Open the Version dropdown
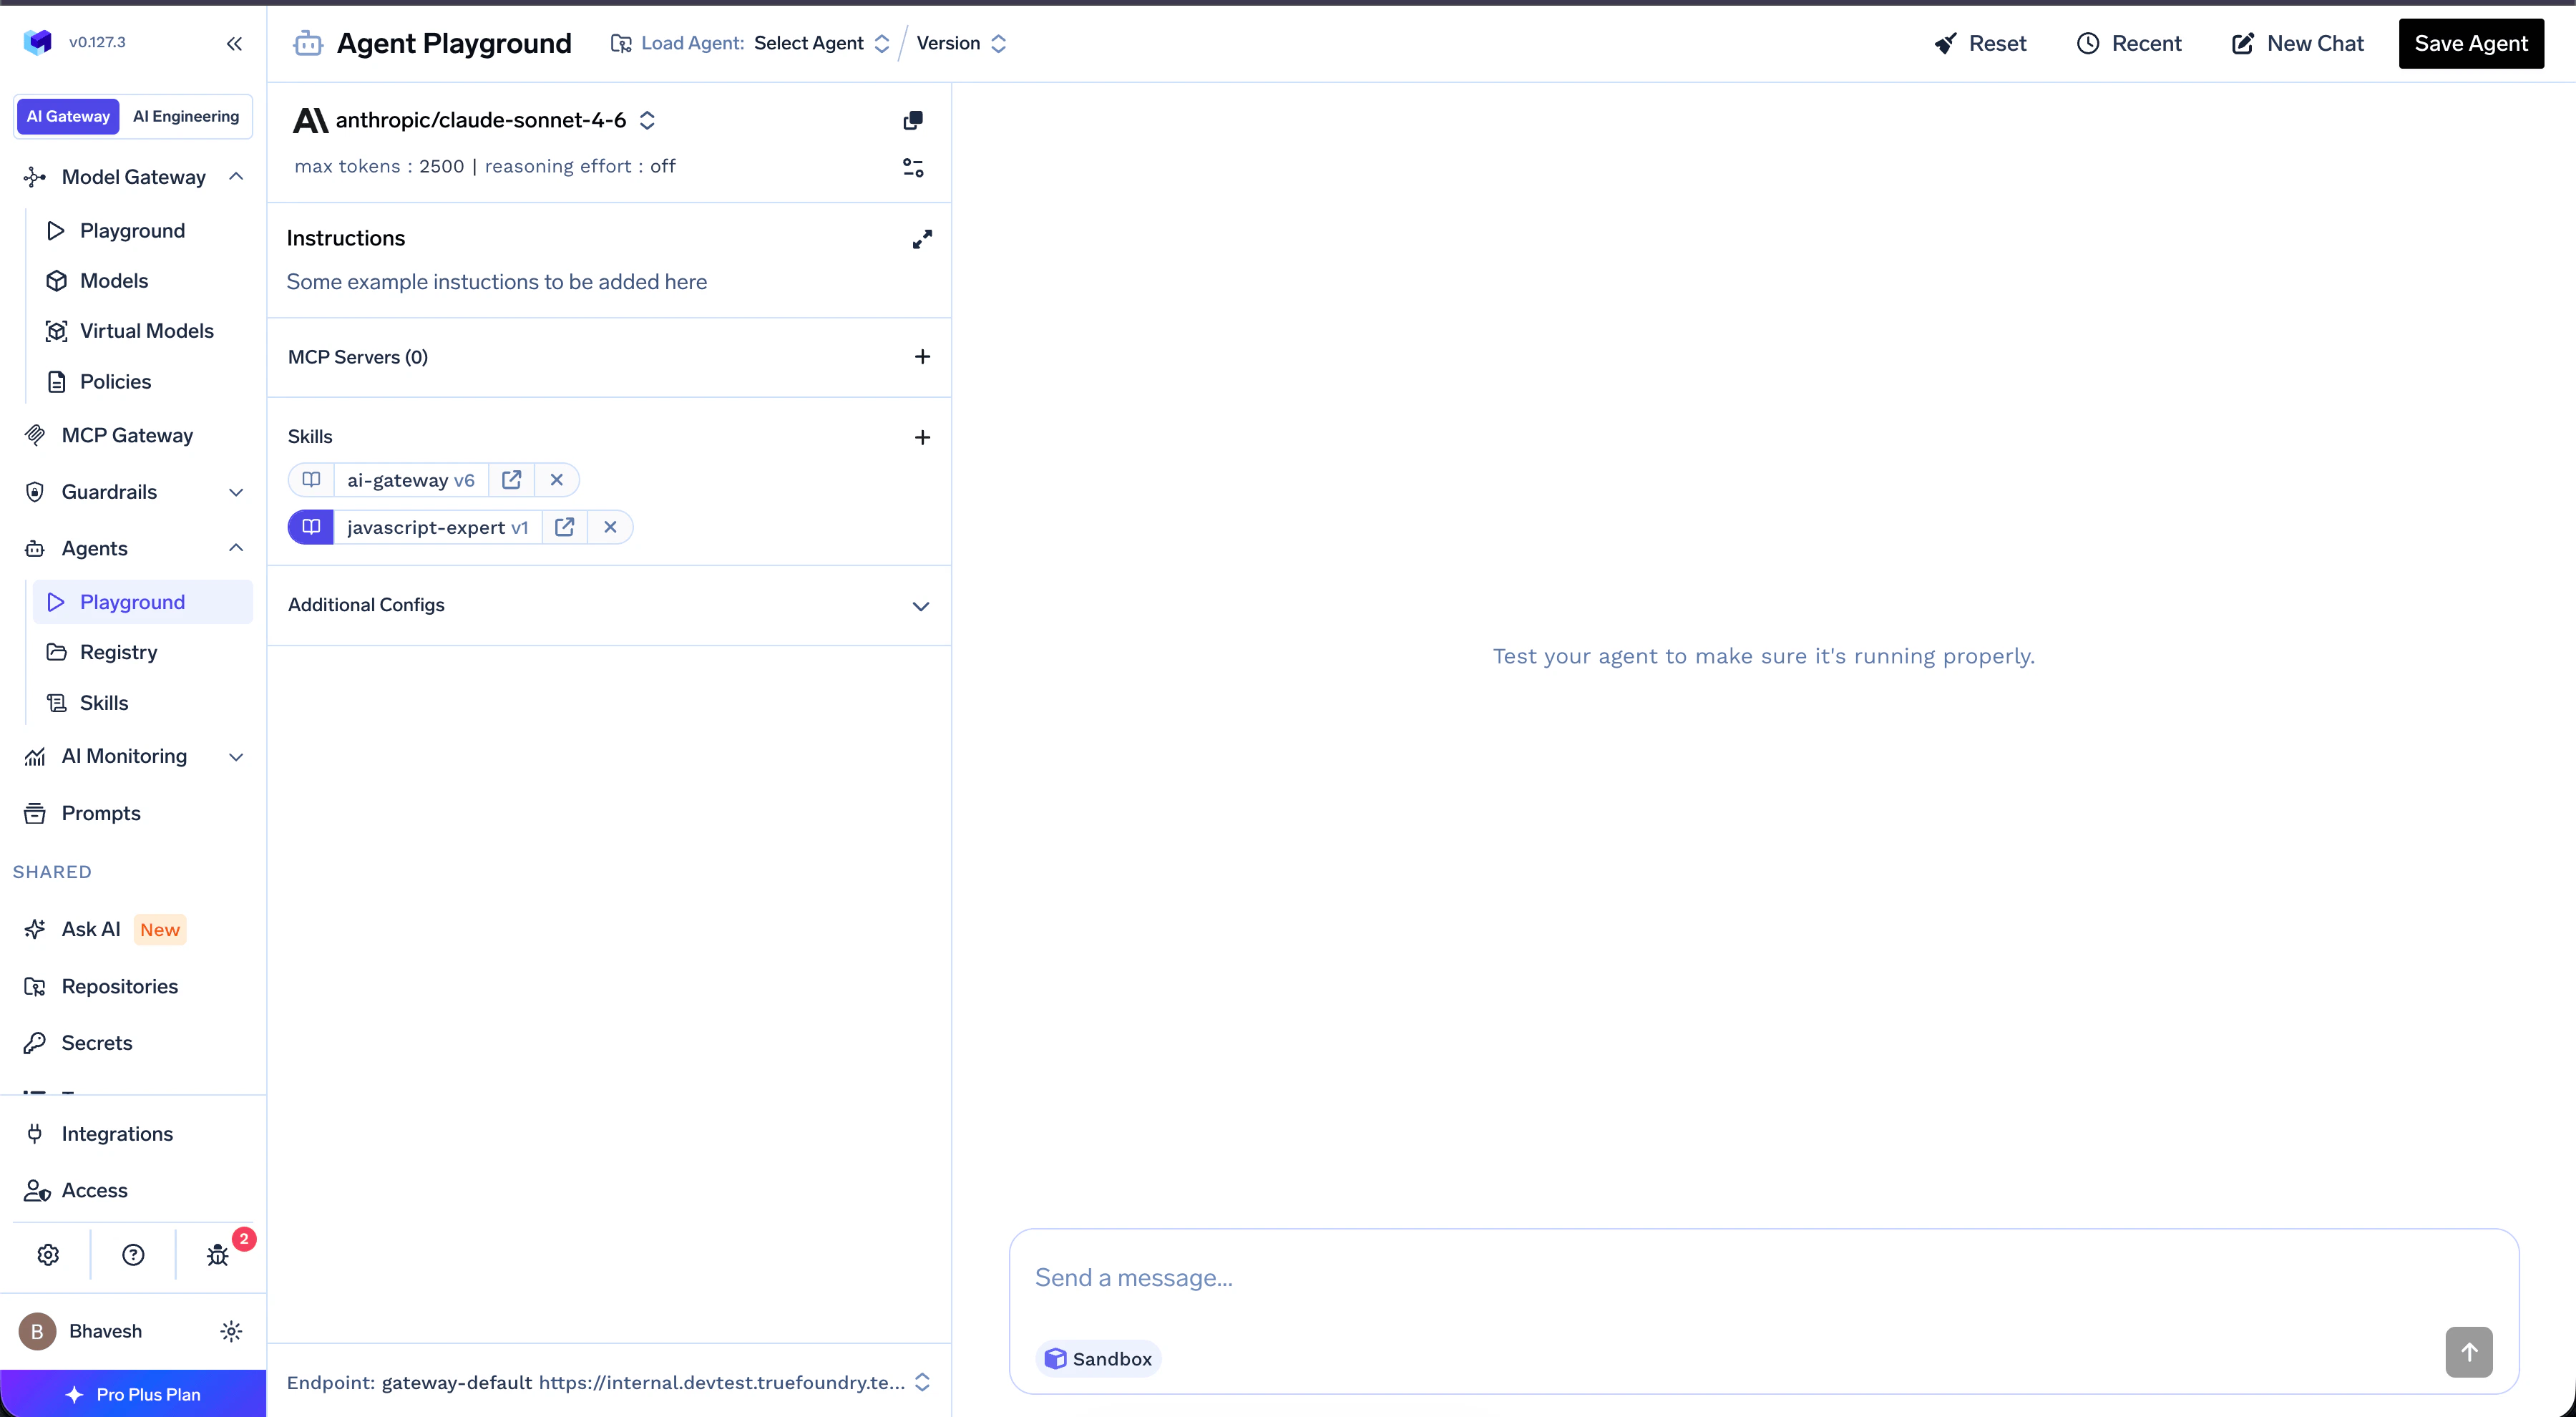 tap(961, 43)
